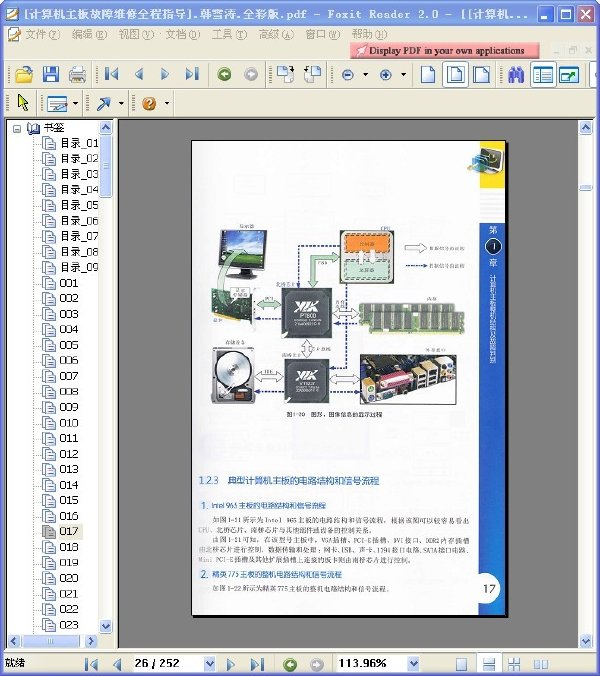The image size is (600, 676).
Task: Click bookmark panel scroll down arrow
Action: (106, 626)
